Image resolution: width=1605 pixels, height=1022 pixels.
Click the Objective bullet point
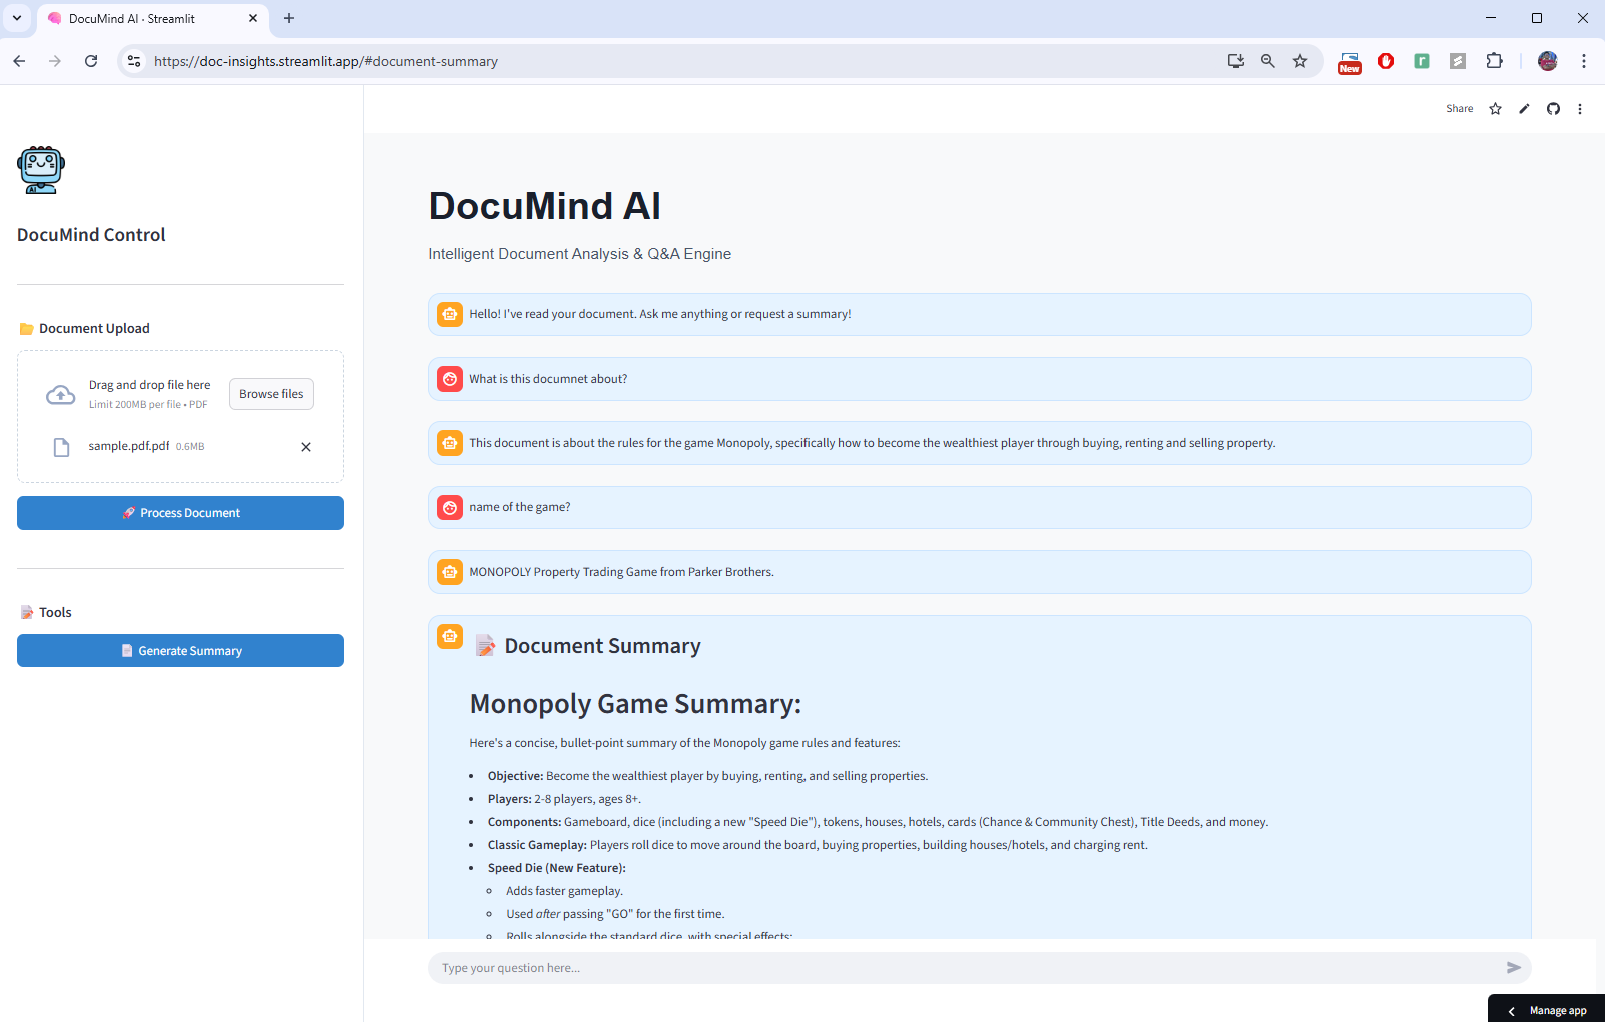click(708, 776)
